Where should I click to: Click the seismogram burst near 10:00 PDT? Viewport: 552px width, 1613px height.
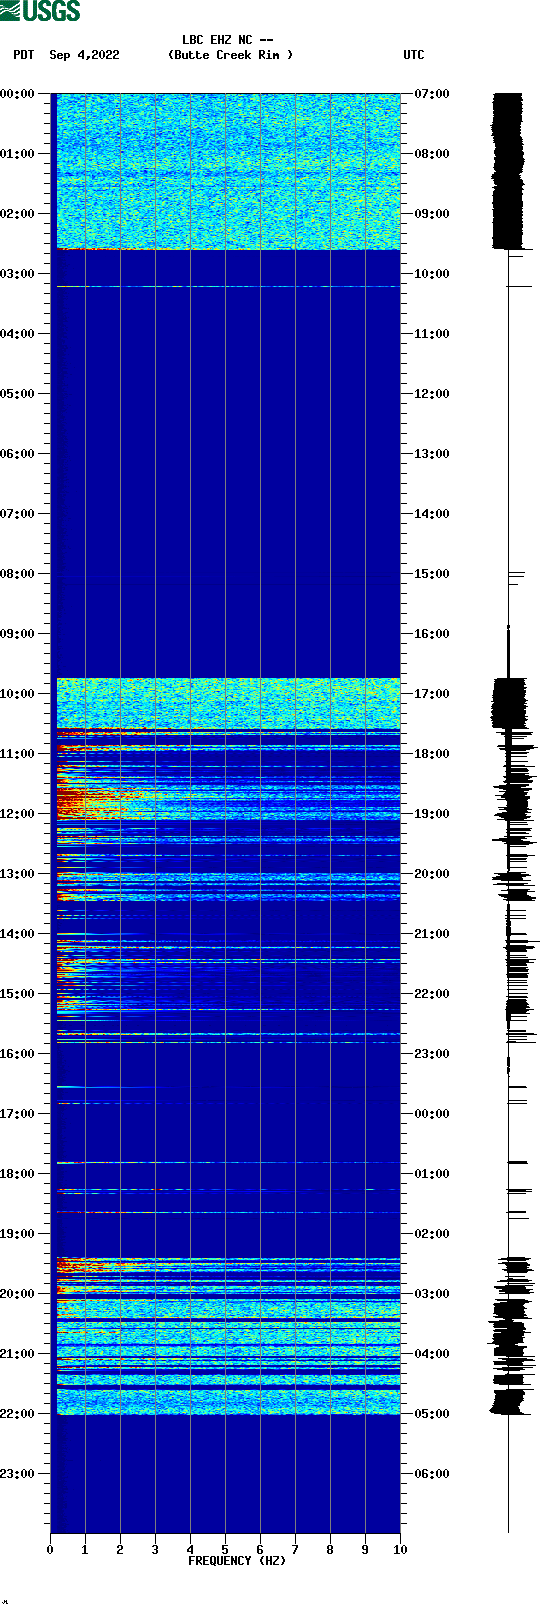pyautogui.click(x=509, y=702)
